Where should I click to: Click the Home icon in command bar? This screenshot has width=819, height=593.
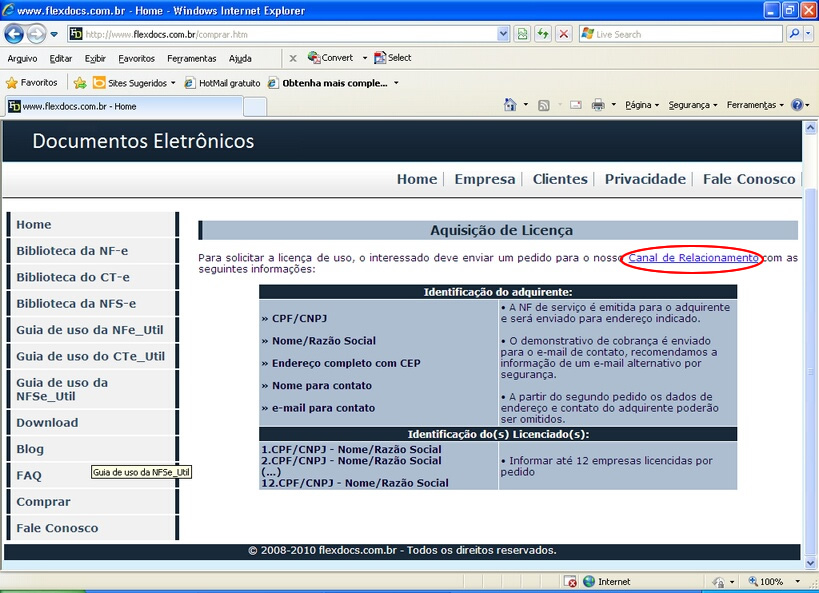pos(510,105)
